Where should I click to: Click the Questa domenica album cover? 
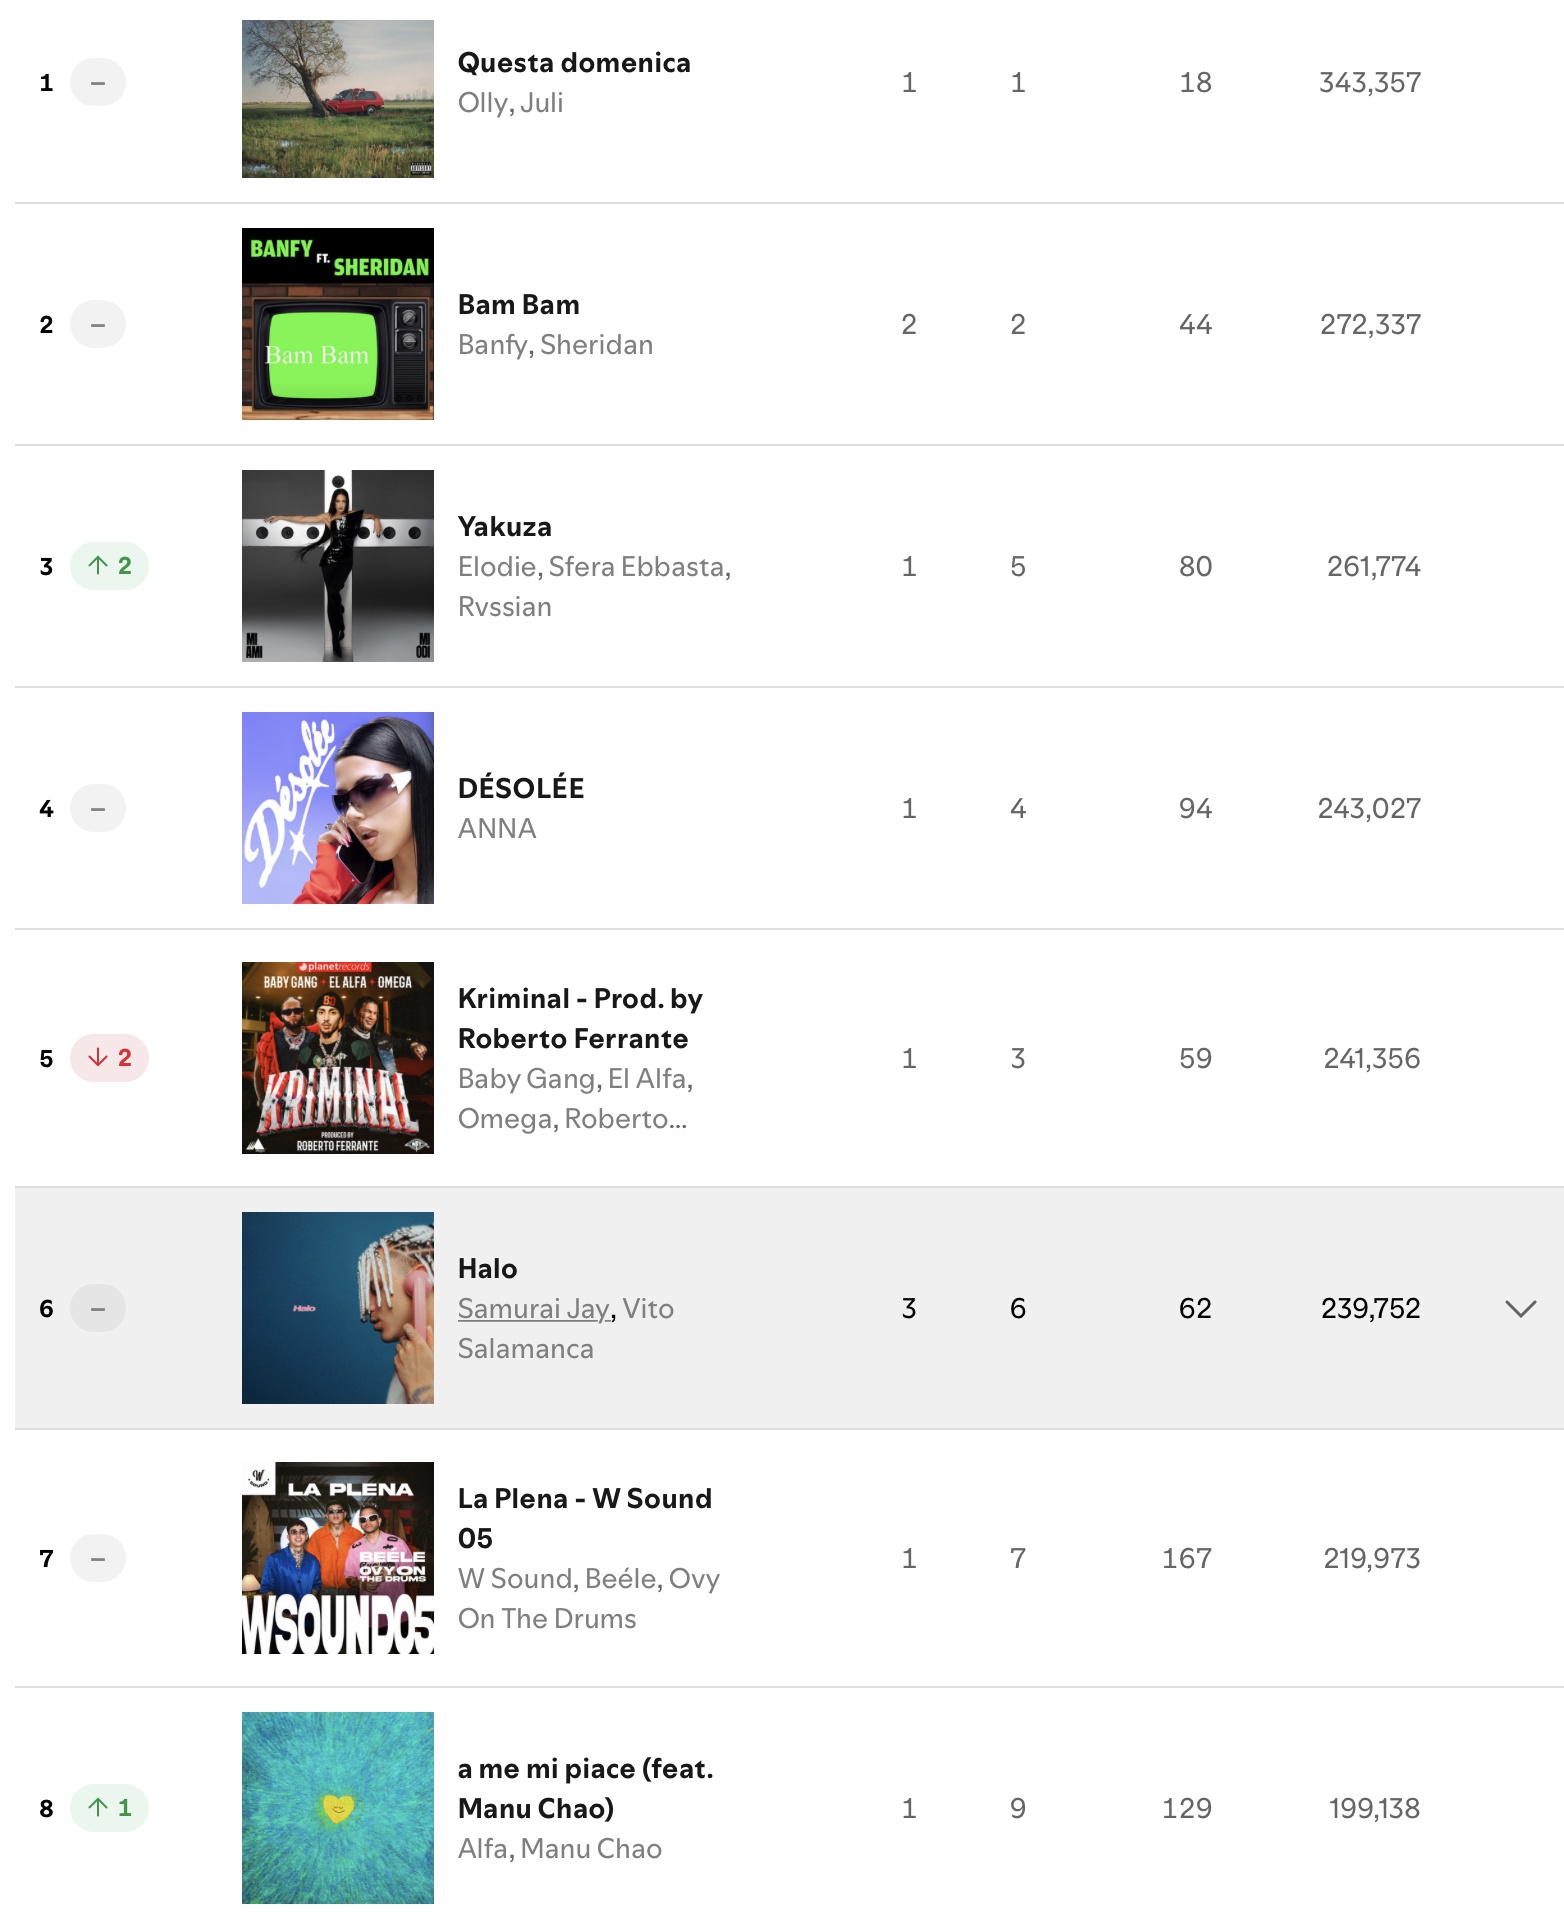(337, 98)
